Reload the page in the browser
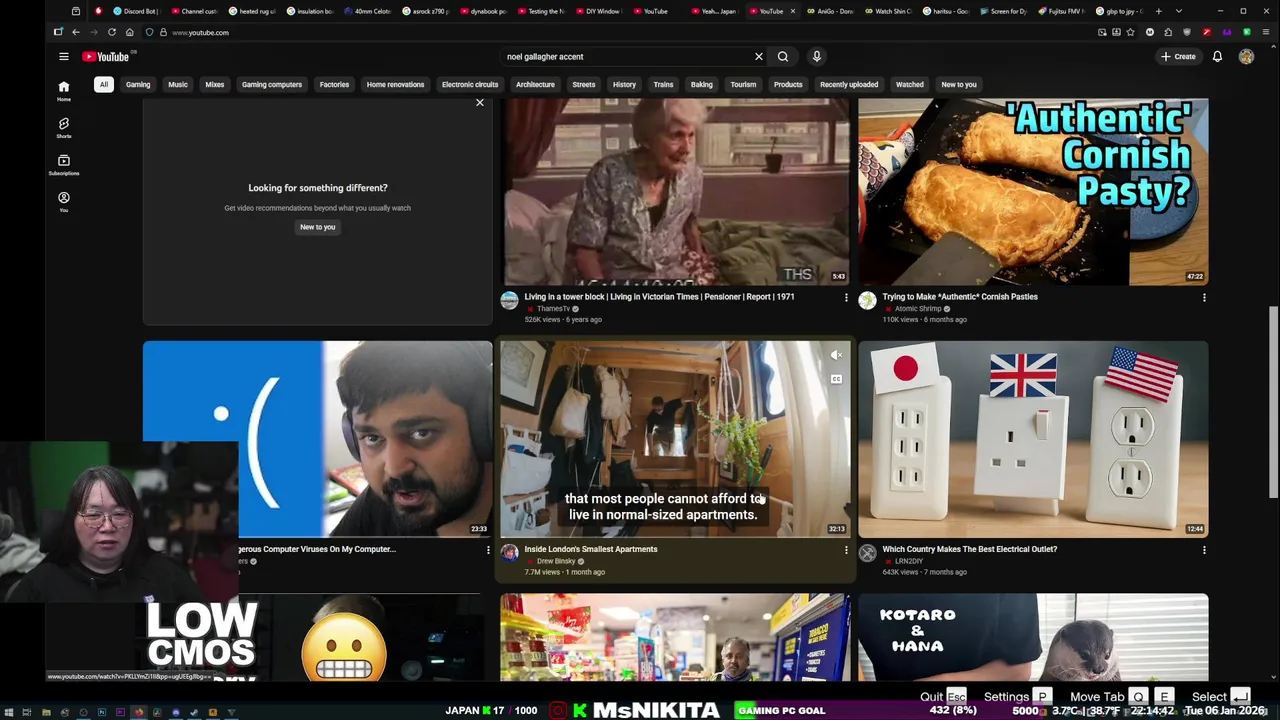Image resolution: width=1280 pixels, height=720 pixels. (x=111, y=32)
